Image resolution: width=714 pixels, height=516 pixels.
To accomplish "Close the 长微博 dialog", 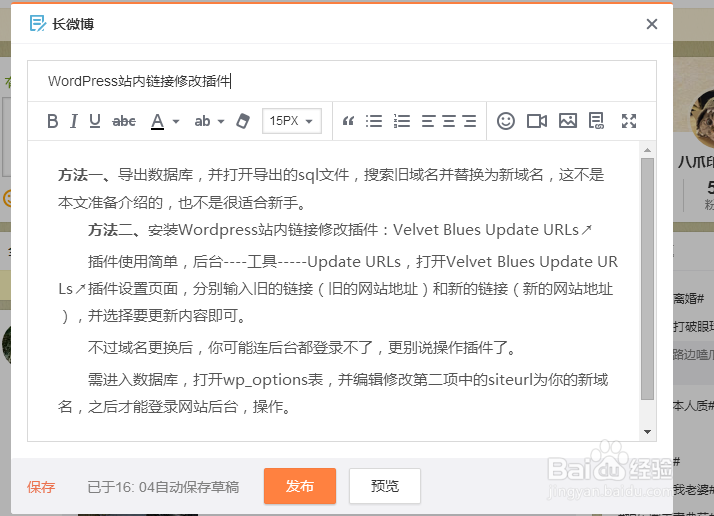I will (652, 24).
